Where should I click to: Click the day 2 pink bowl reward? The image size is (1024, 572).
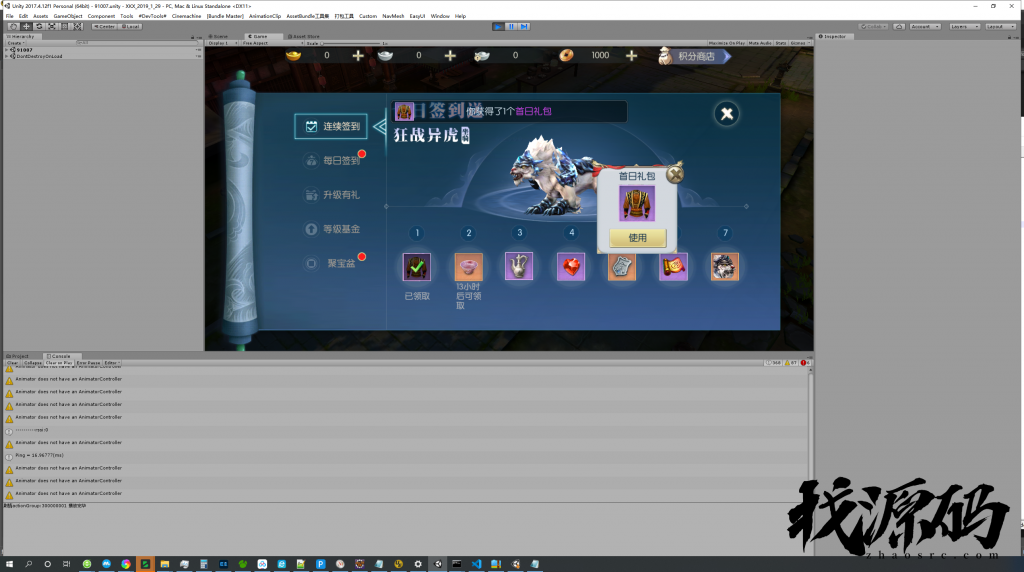pos(468,267)
